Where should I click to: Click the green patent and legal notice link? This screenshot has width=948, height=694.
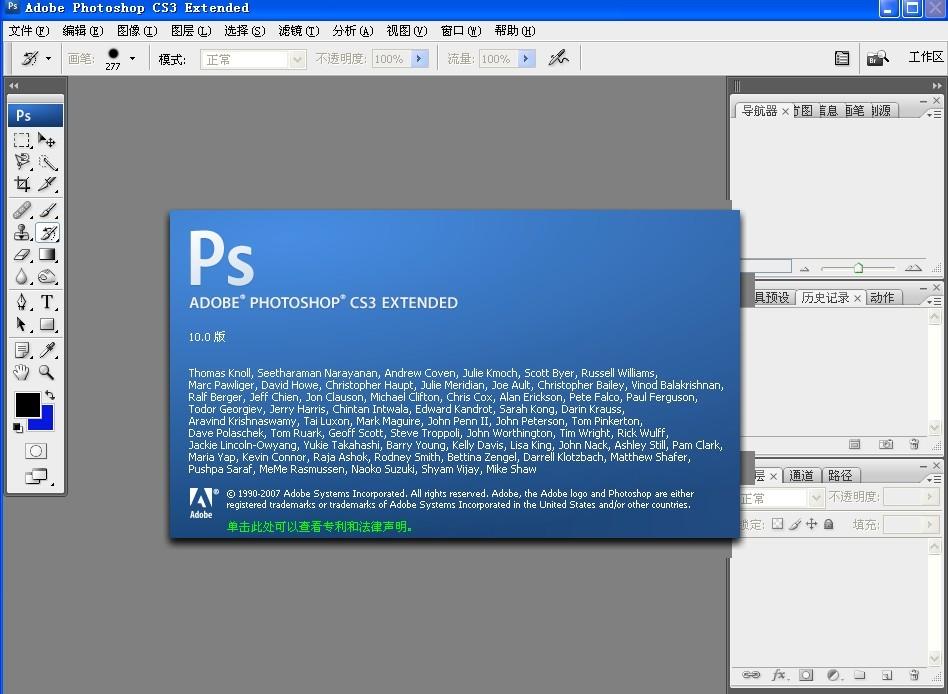tap(320, 526)
